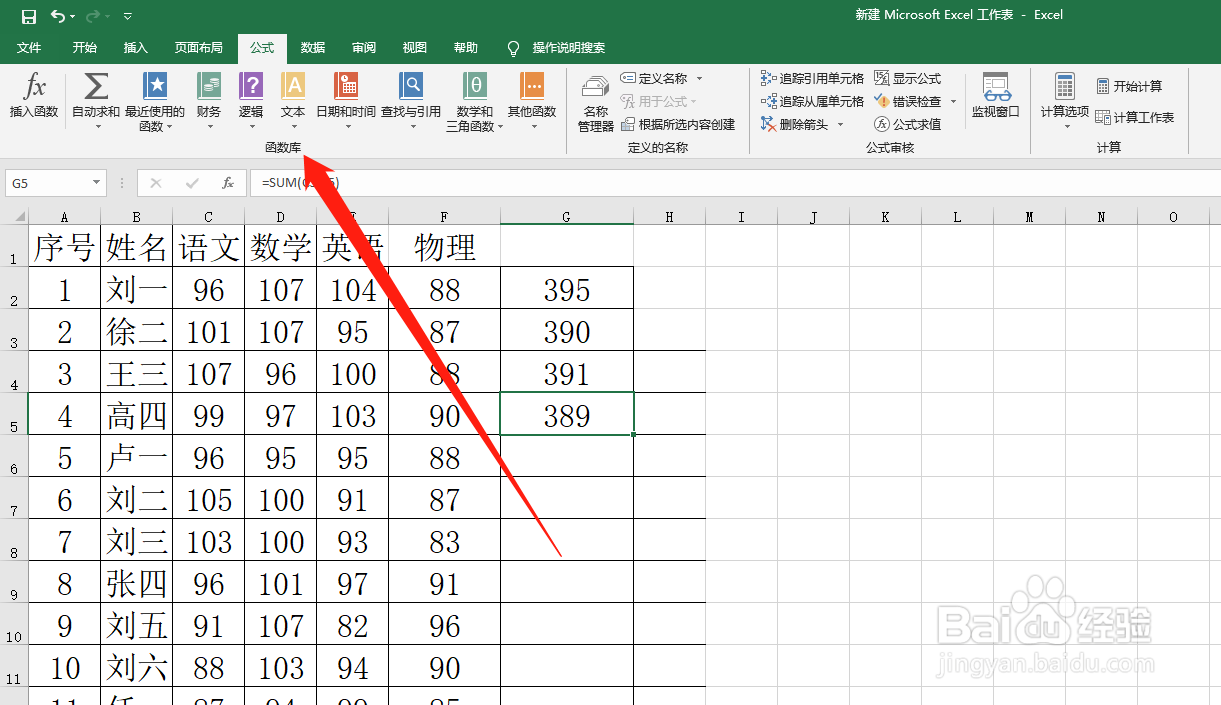The height and width of the screenshot is (705, 1221).
Task: Click the 计算工作表 button
Action: tap(1135, 117)
